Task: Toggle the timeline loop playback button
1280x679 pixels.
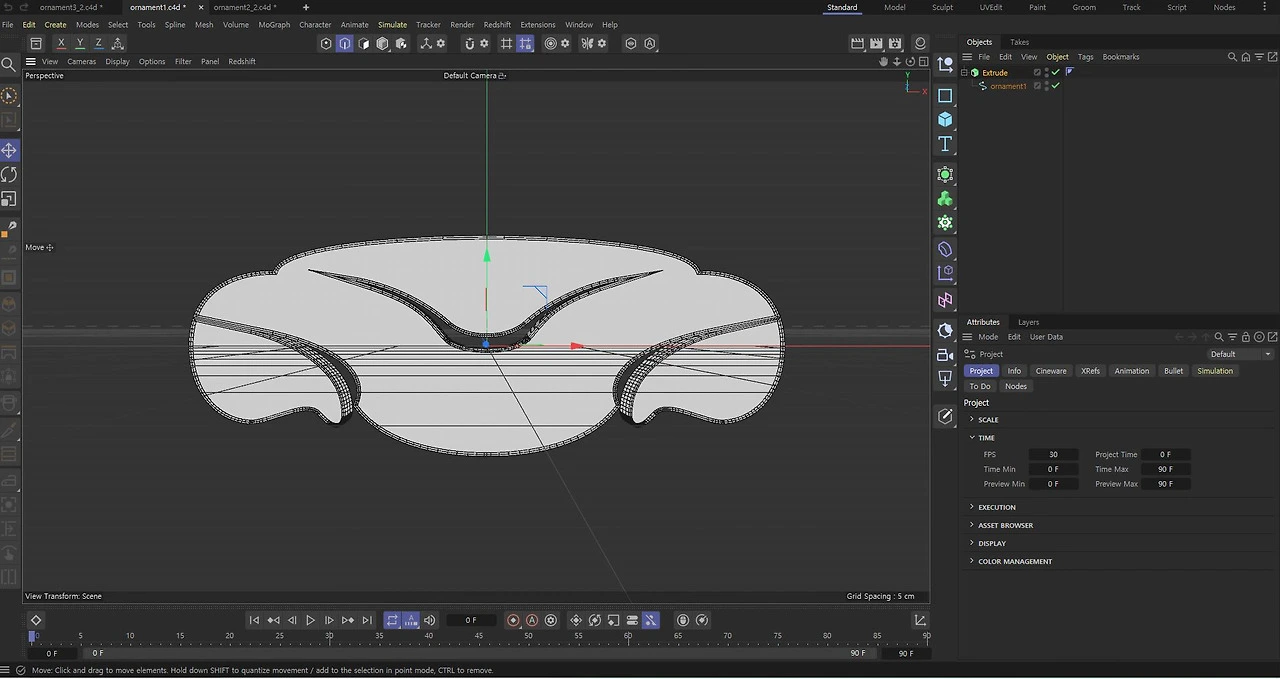Action: (392, 620)
